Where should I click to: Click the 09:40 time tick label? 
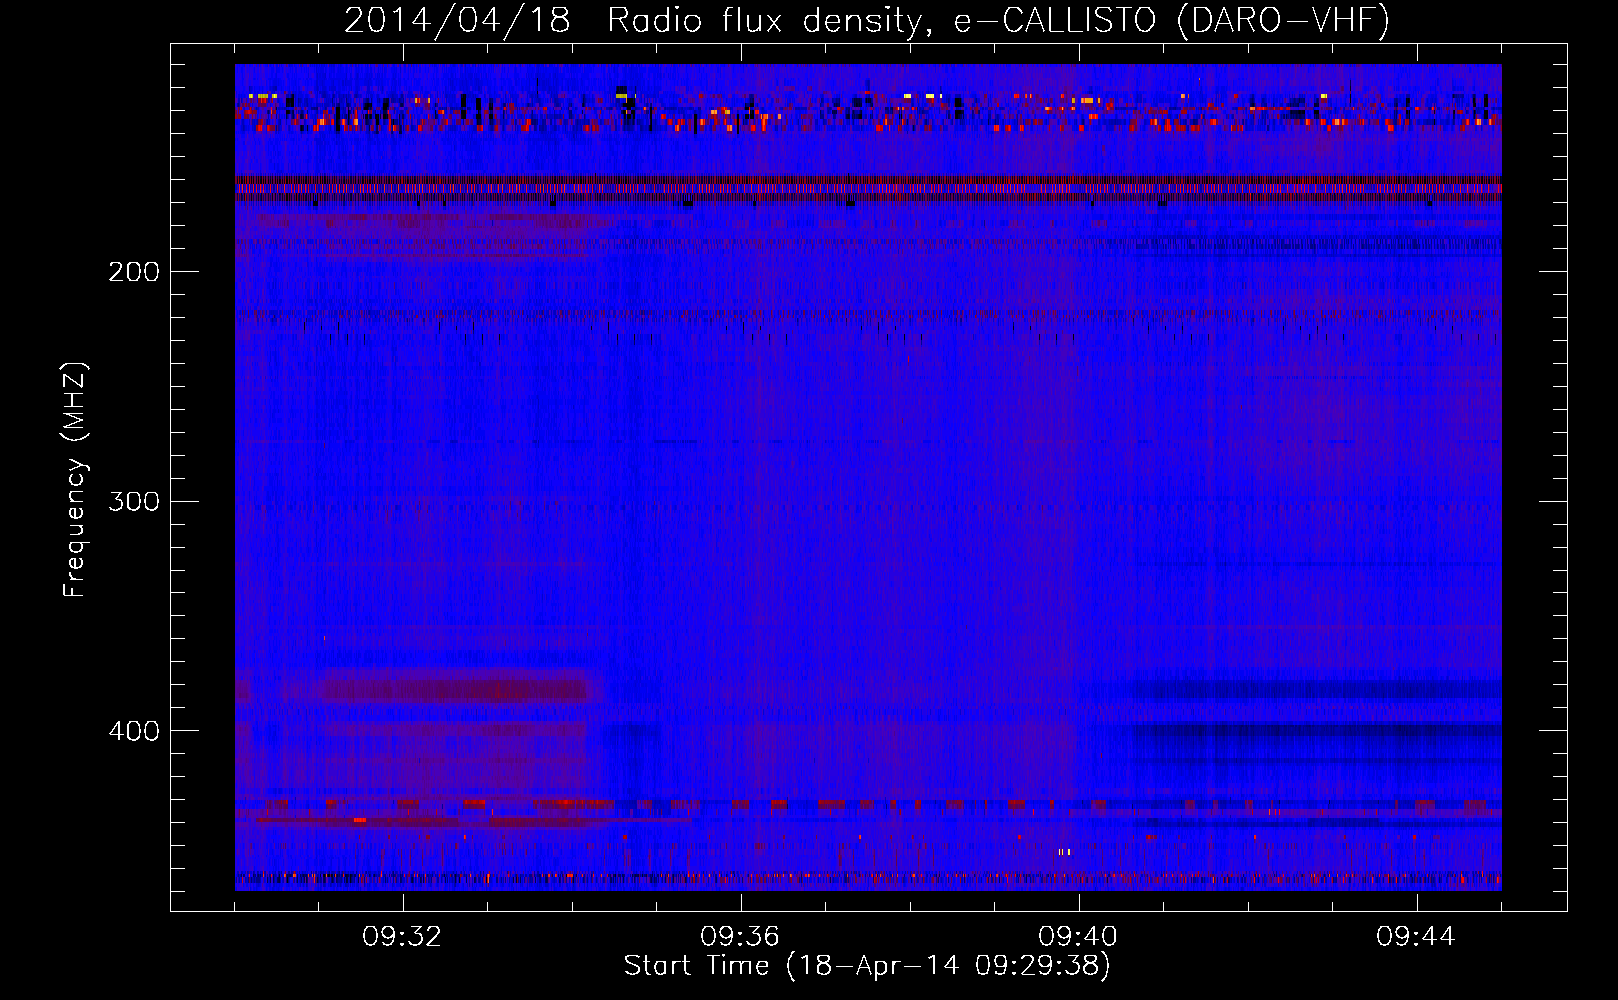point(1079,937)
